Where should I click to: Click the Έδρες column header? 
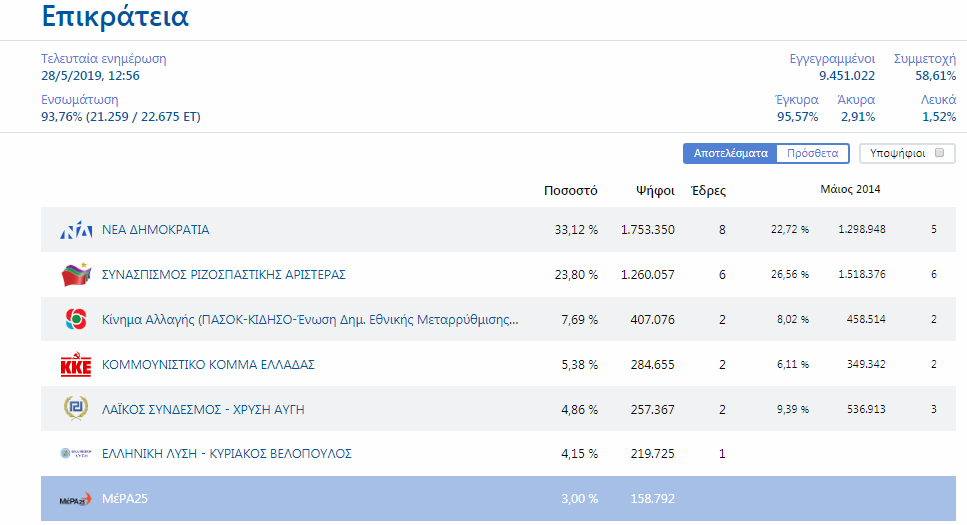tap(708, 191)
